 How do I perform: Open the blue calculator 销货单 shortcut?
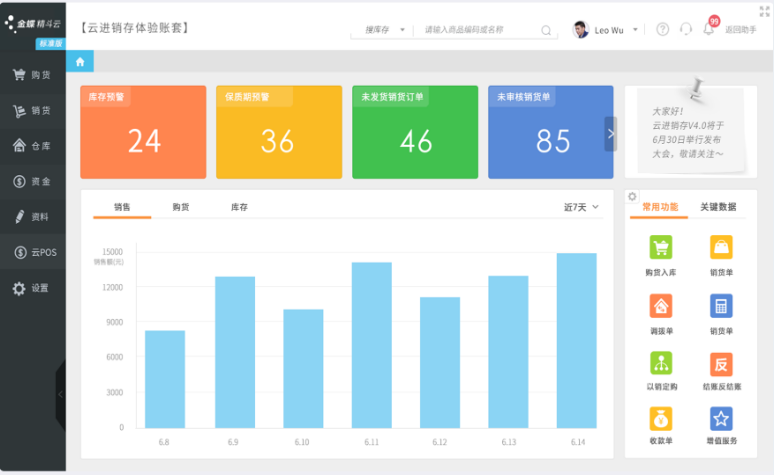[721, 306]
